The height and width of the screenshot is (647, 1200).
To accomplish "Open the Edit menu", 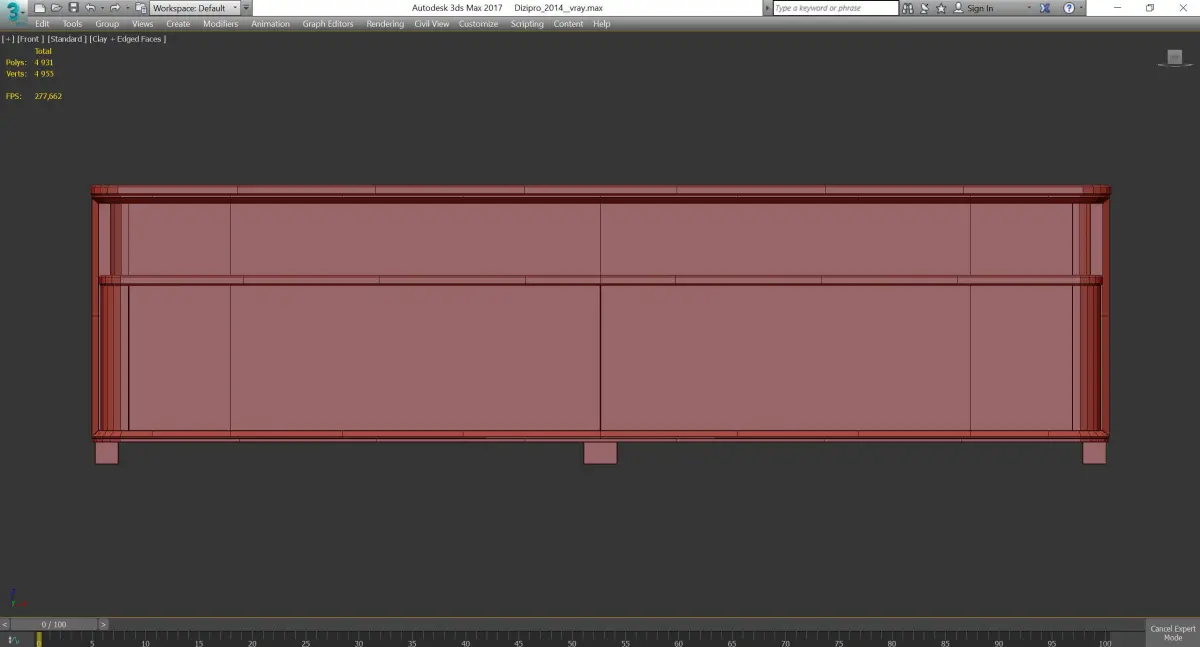I will point(42,24).
